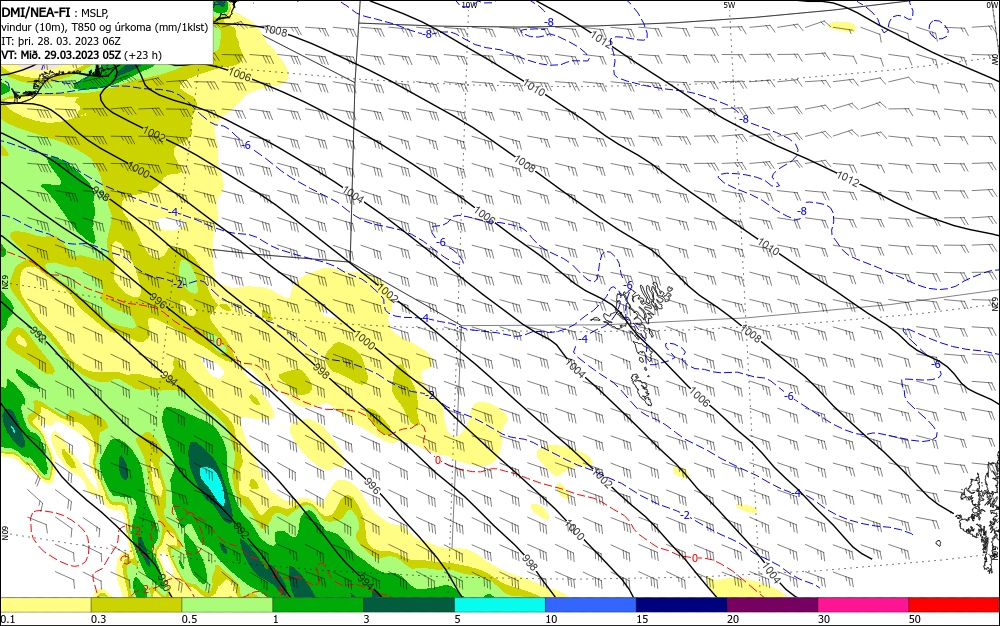Select the pink 30–50 legend swatch
Screen dimensions: 1000x626
coord(864,605)
